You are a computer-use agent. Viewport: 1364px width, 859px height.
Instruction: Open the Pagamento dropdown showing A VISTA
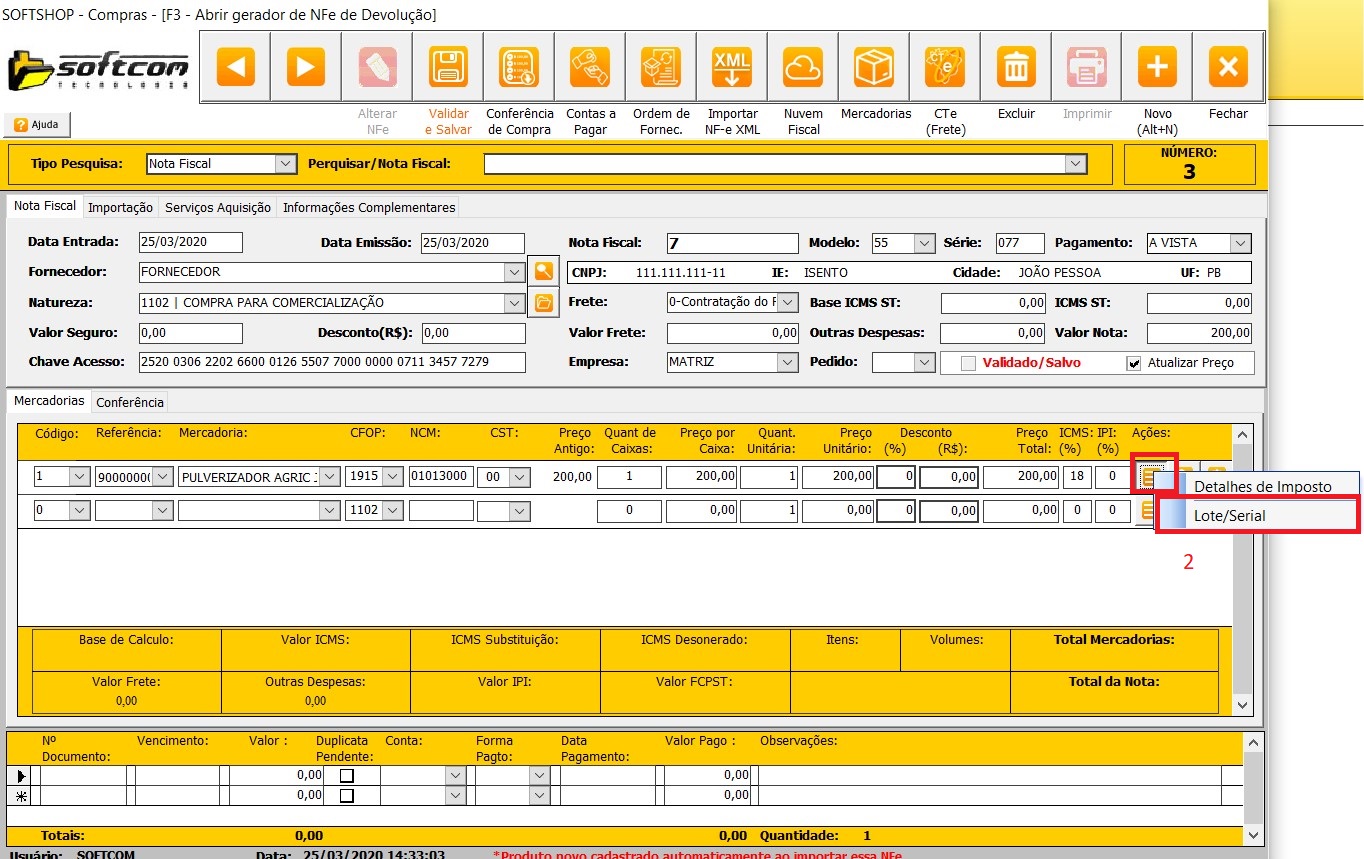tap(1240, 243)
